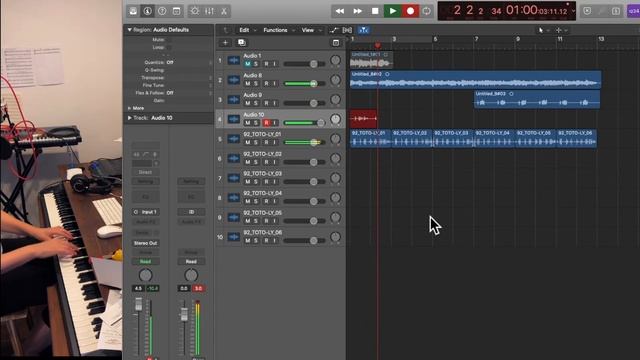Click the Fast Forward transport button
This screenshot has width=640, height=360.
tap(358, 11)
